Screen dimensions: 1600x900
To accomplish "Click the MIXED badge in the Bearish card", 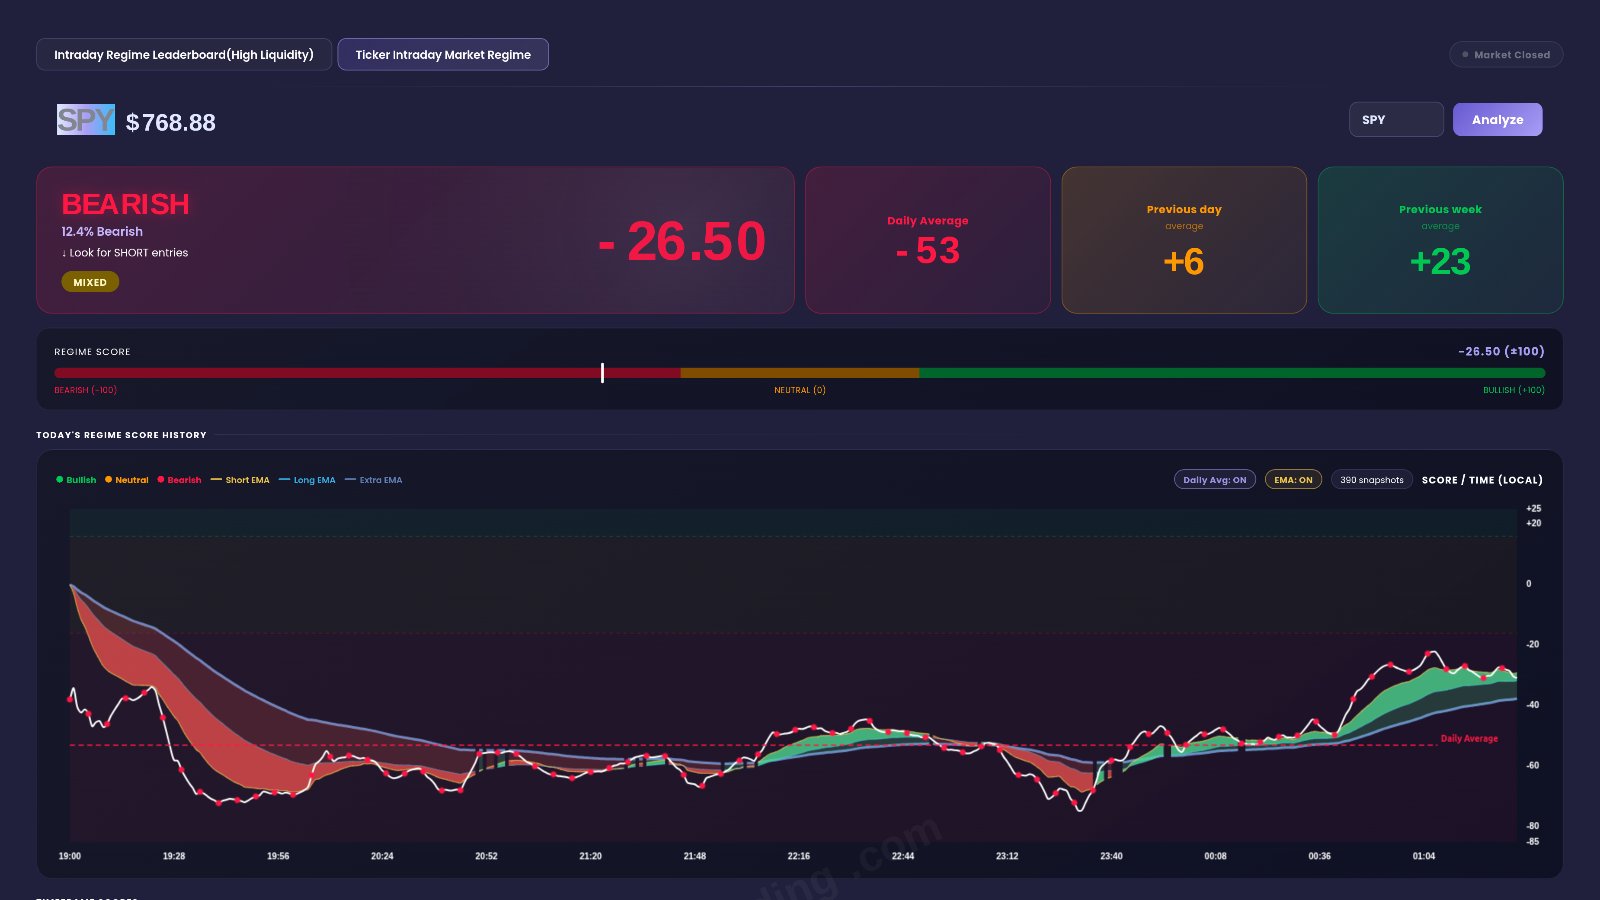I will (90, 282).
